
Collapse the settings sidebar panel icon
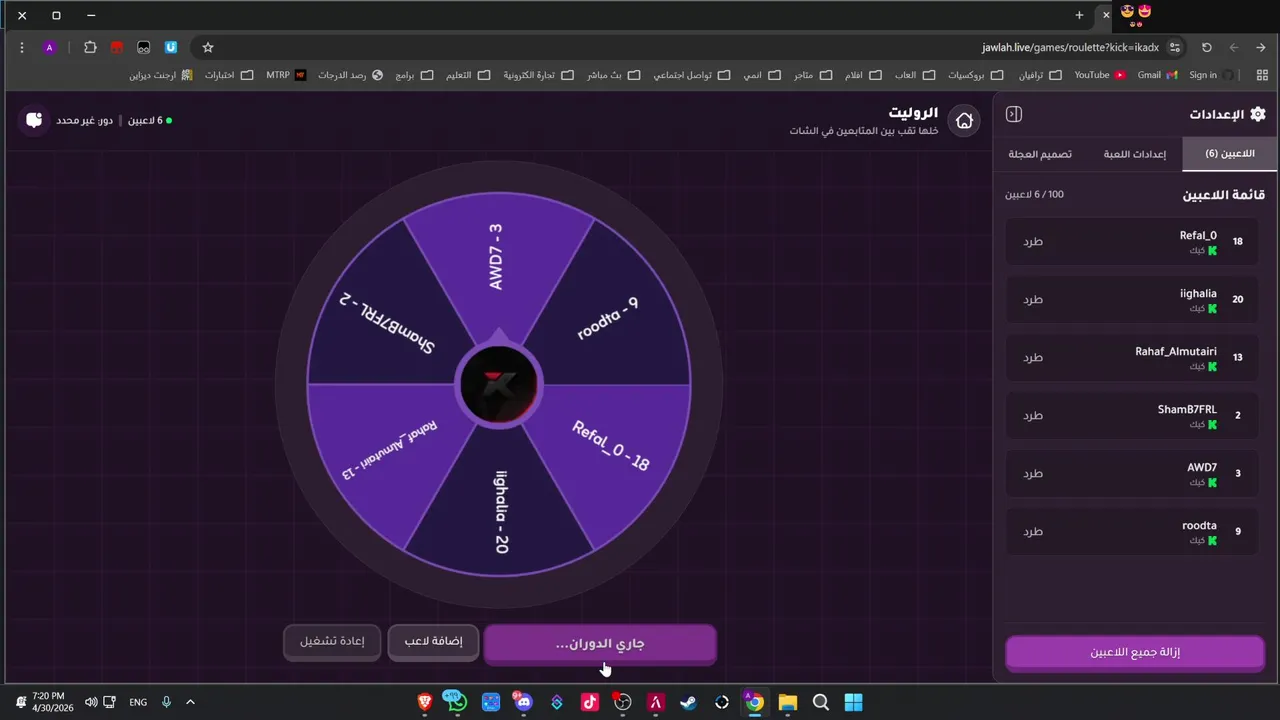pyautogui.click(x=1014, y=114)
